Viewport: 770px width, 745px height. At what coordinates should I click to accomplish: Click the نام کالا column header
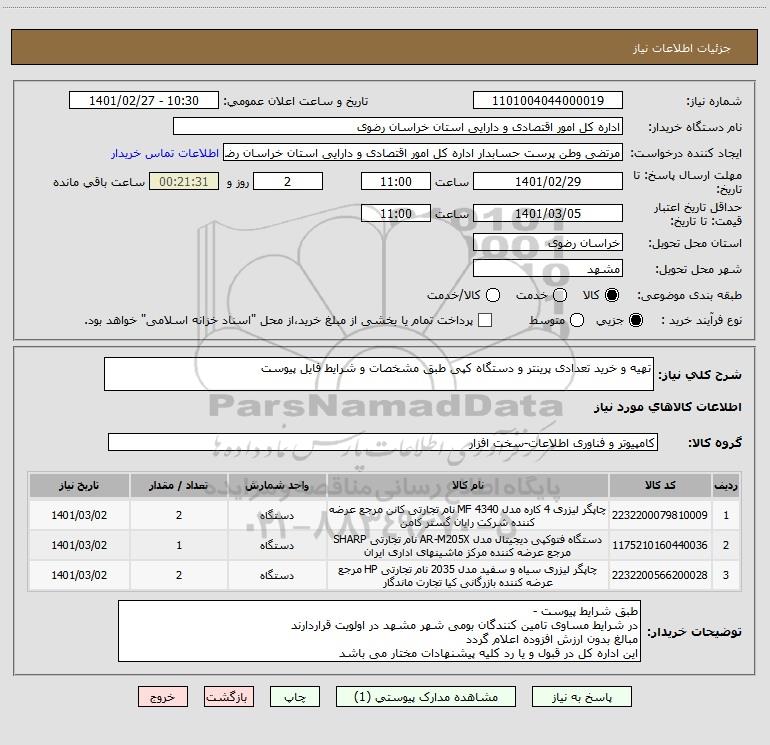point(468,485)
